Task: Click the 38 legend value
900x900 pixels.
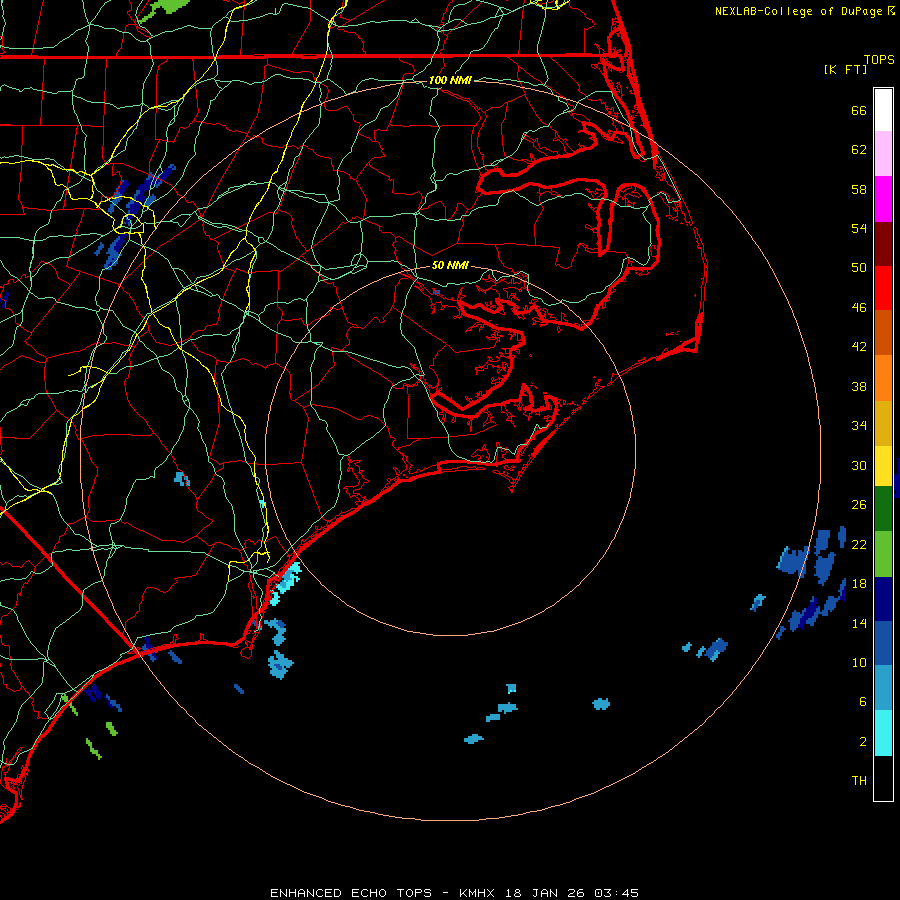Action: [859, 386]
